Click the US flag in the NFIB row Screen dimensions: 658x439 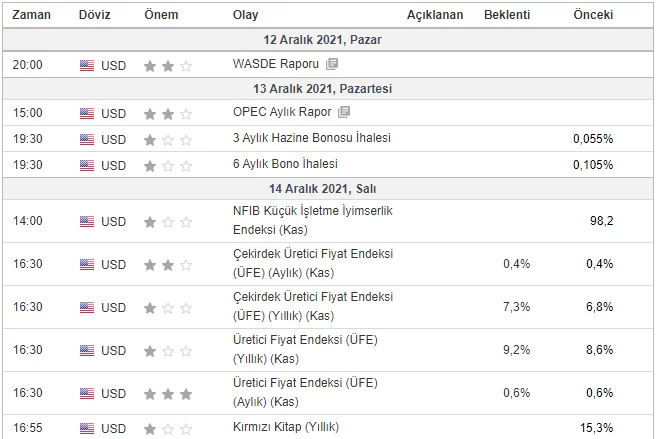click(87, 221)
